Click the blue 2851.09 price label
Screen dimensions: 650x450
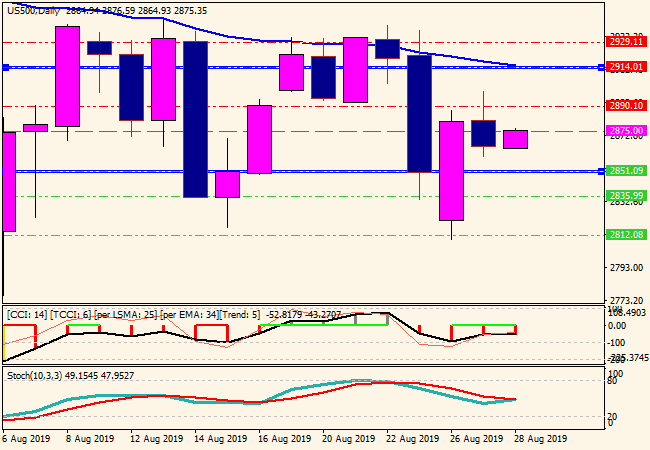click(x=625, y=171)
